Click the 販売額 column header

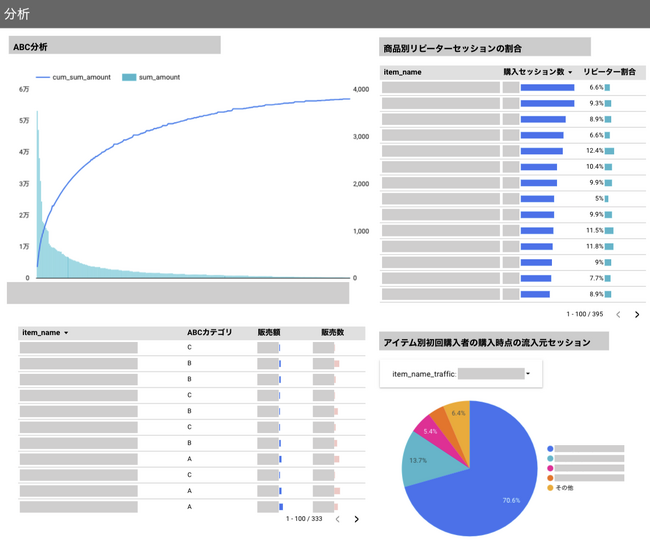click(269, 332)
